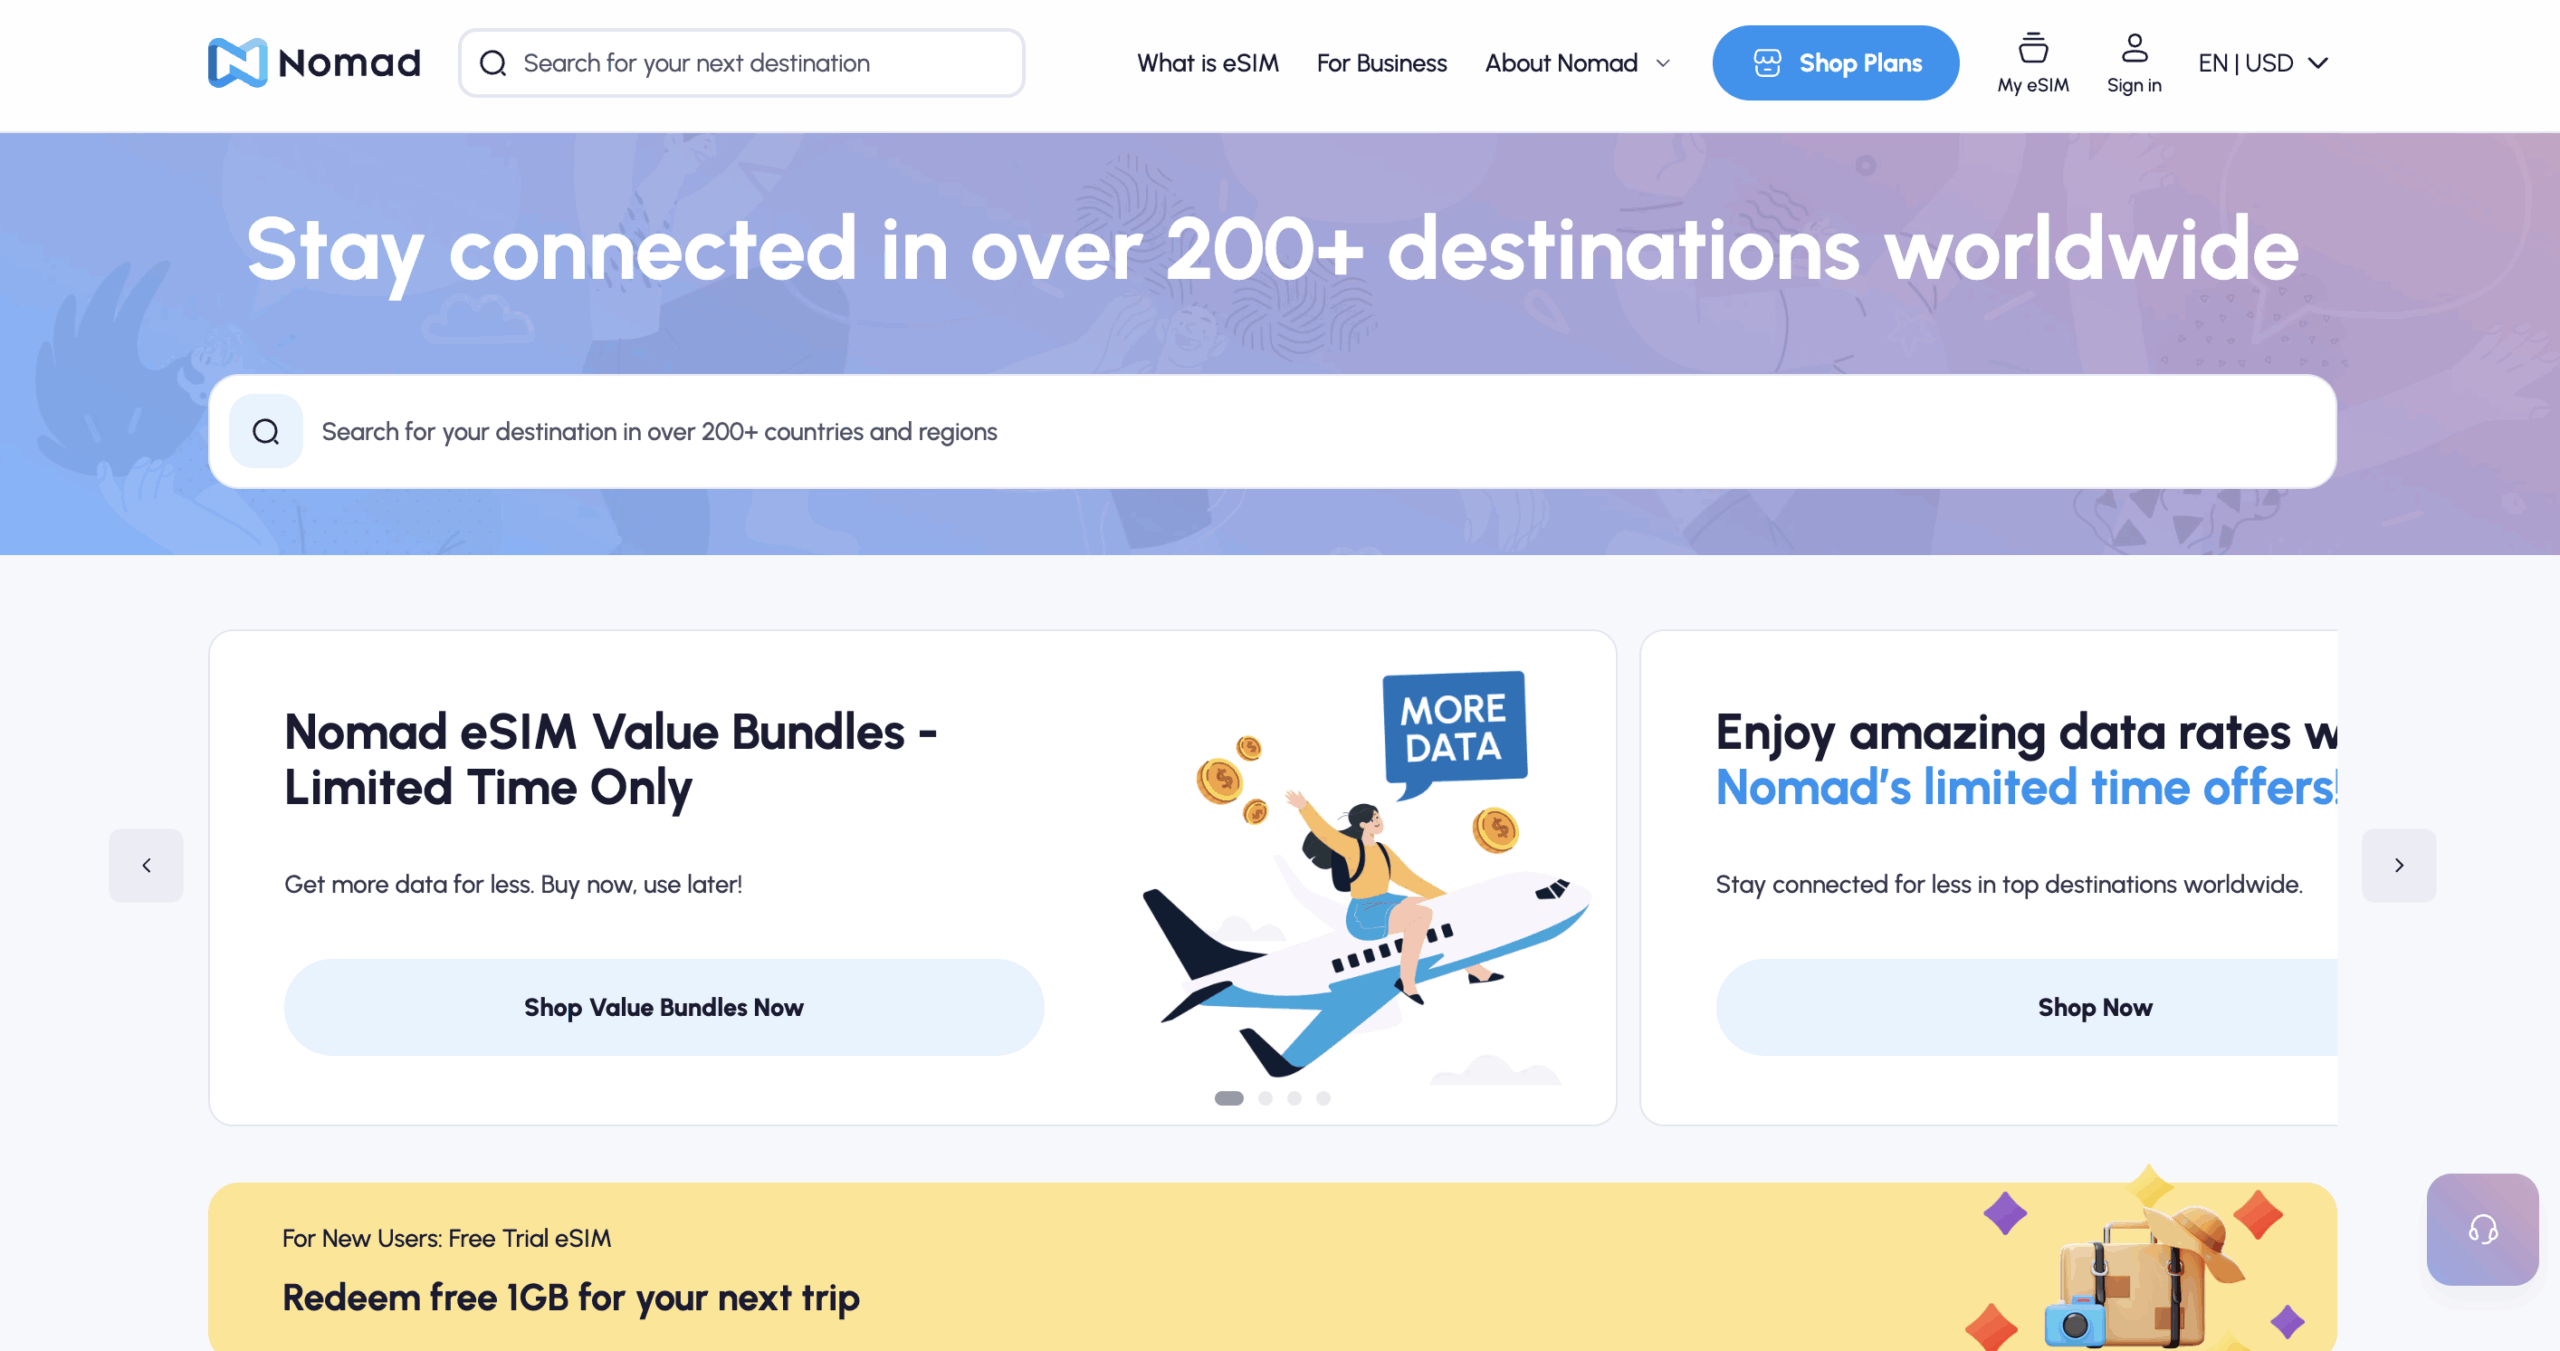This screenshot has height=1351, width=2560.
Task: Click the magnifier icon in the header search
Action: tap(492, 62)
